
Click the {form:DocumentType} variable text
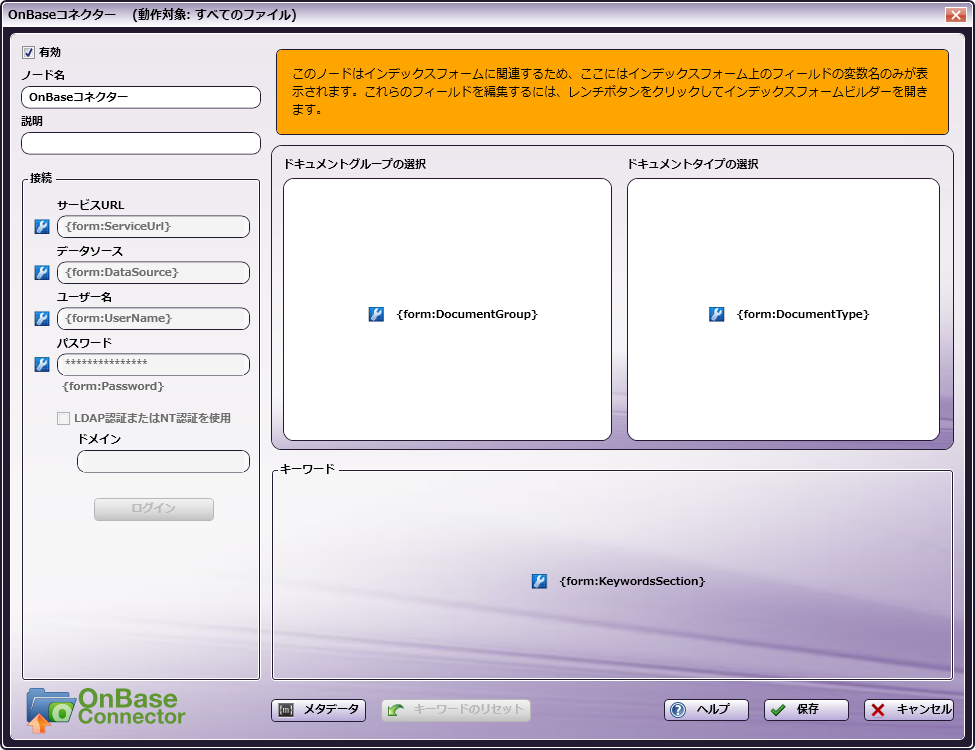tap(803, 314)
